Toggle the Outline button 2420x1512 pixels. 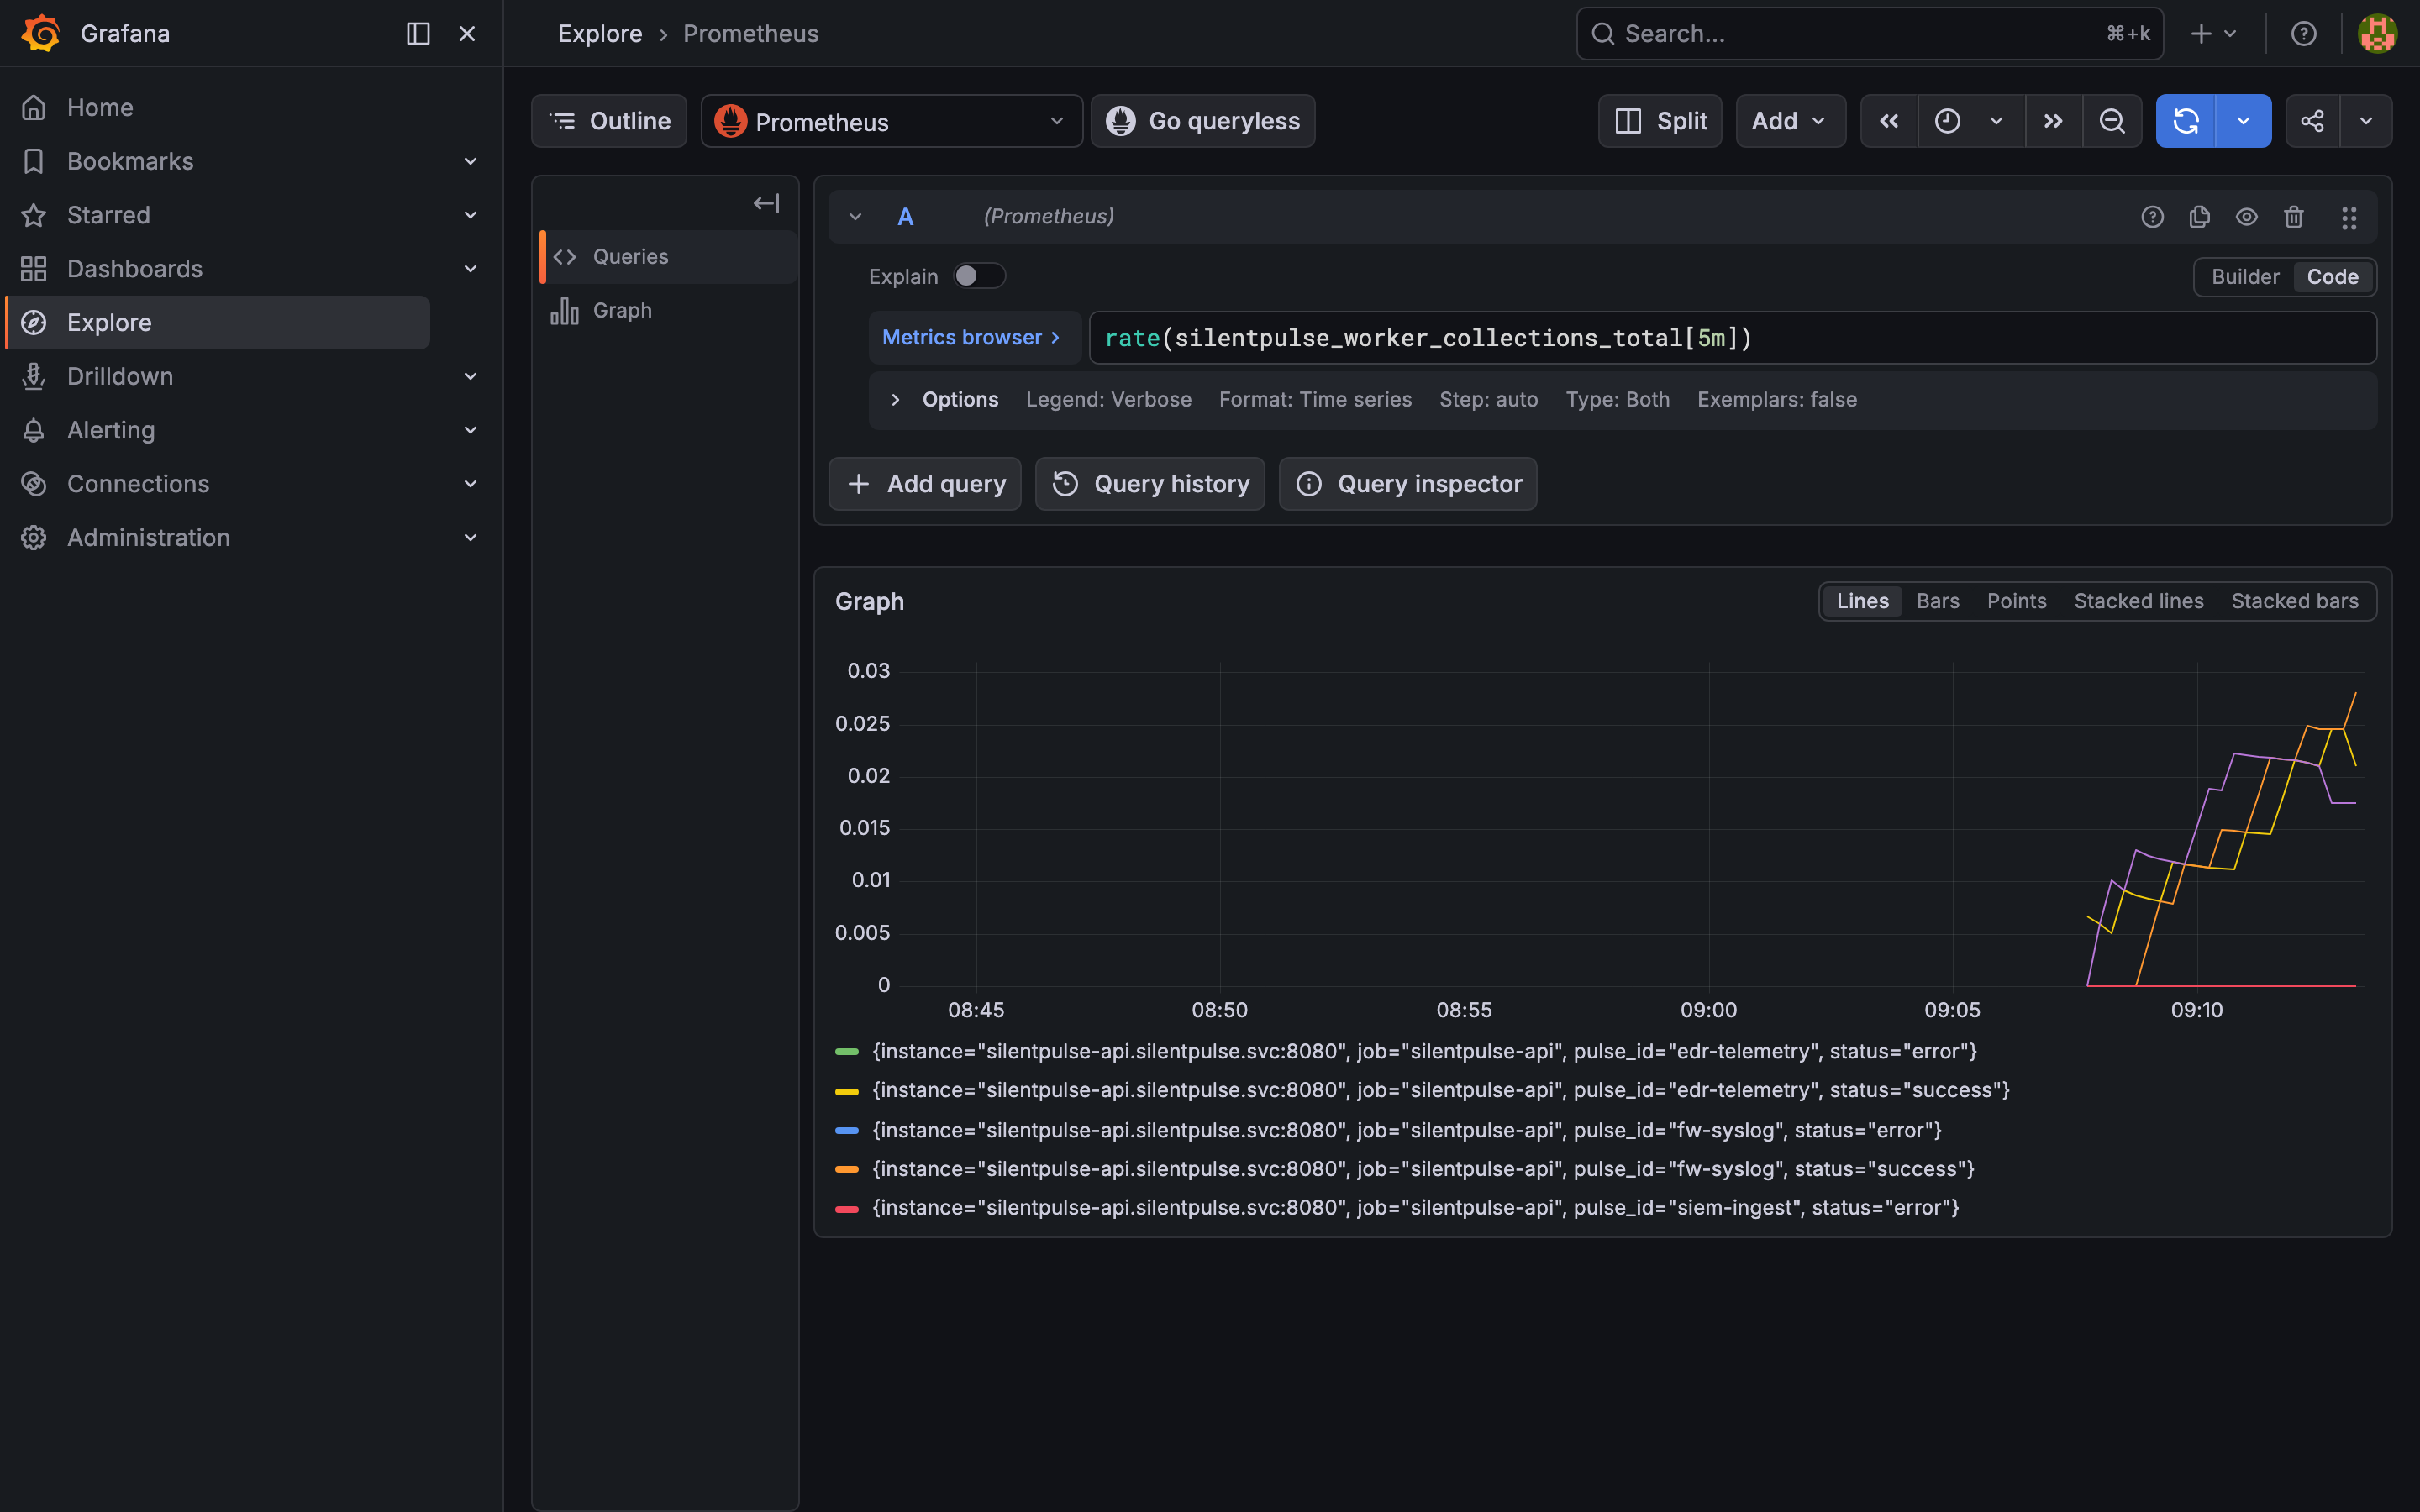pos(609,121)
